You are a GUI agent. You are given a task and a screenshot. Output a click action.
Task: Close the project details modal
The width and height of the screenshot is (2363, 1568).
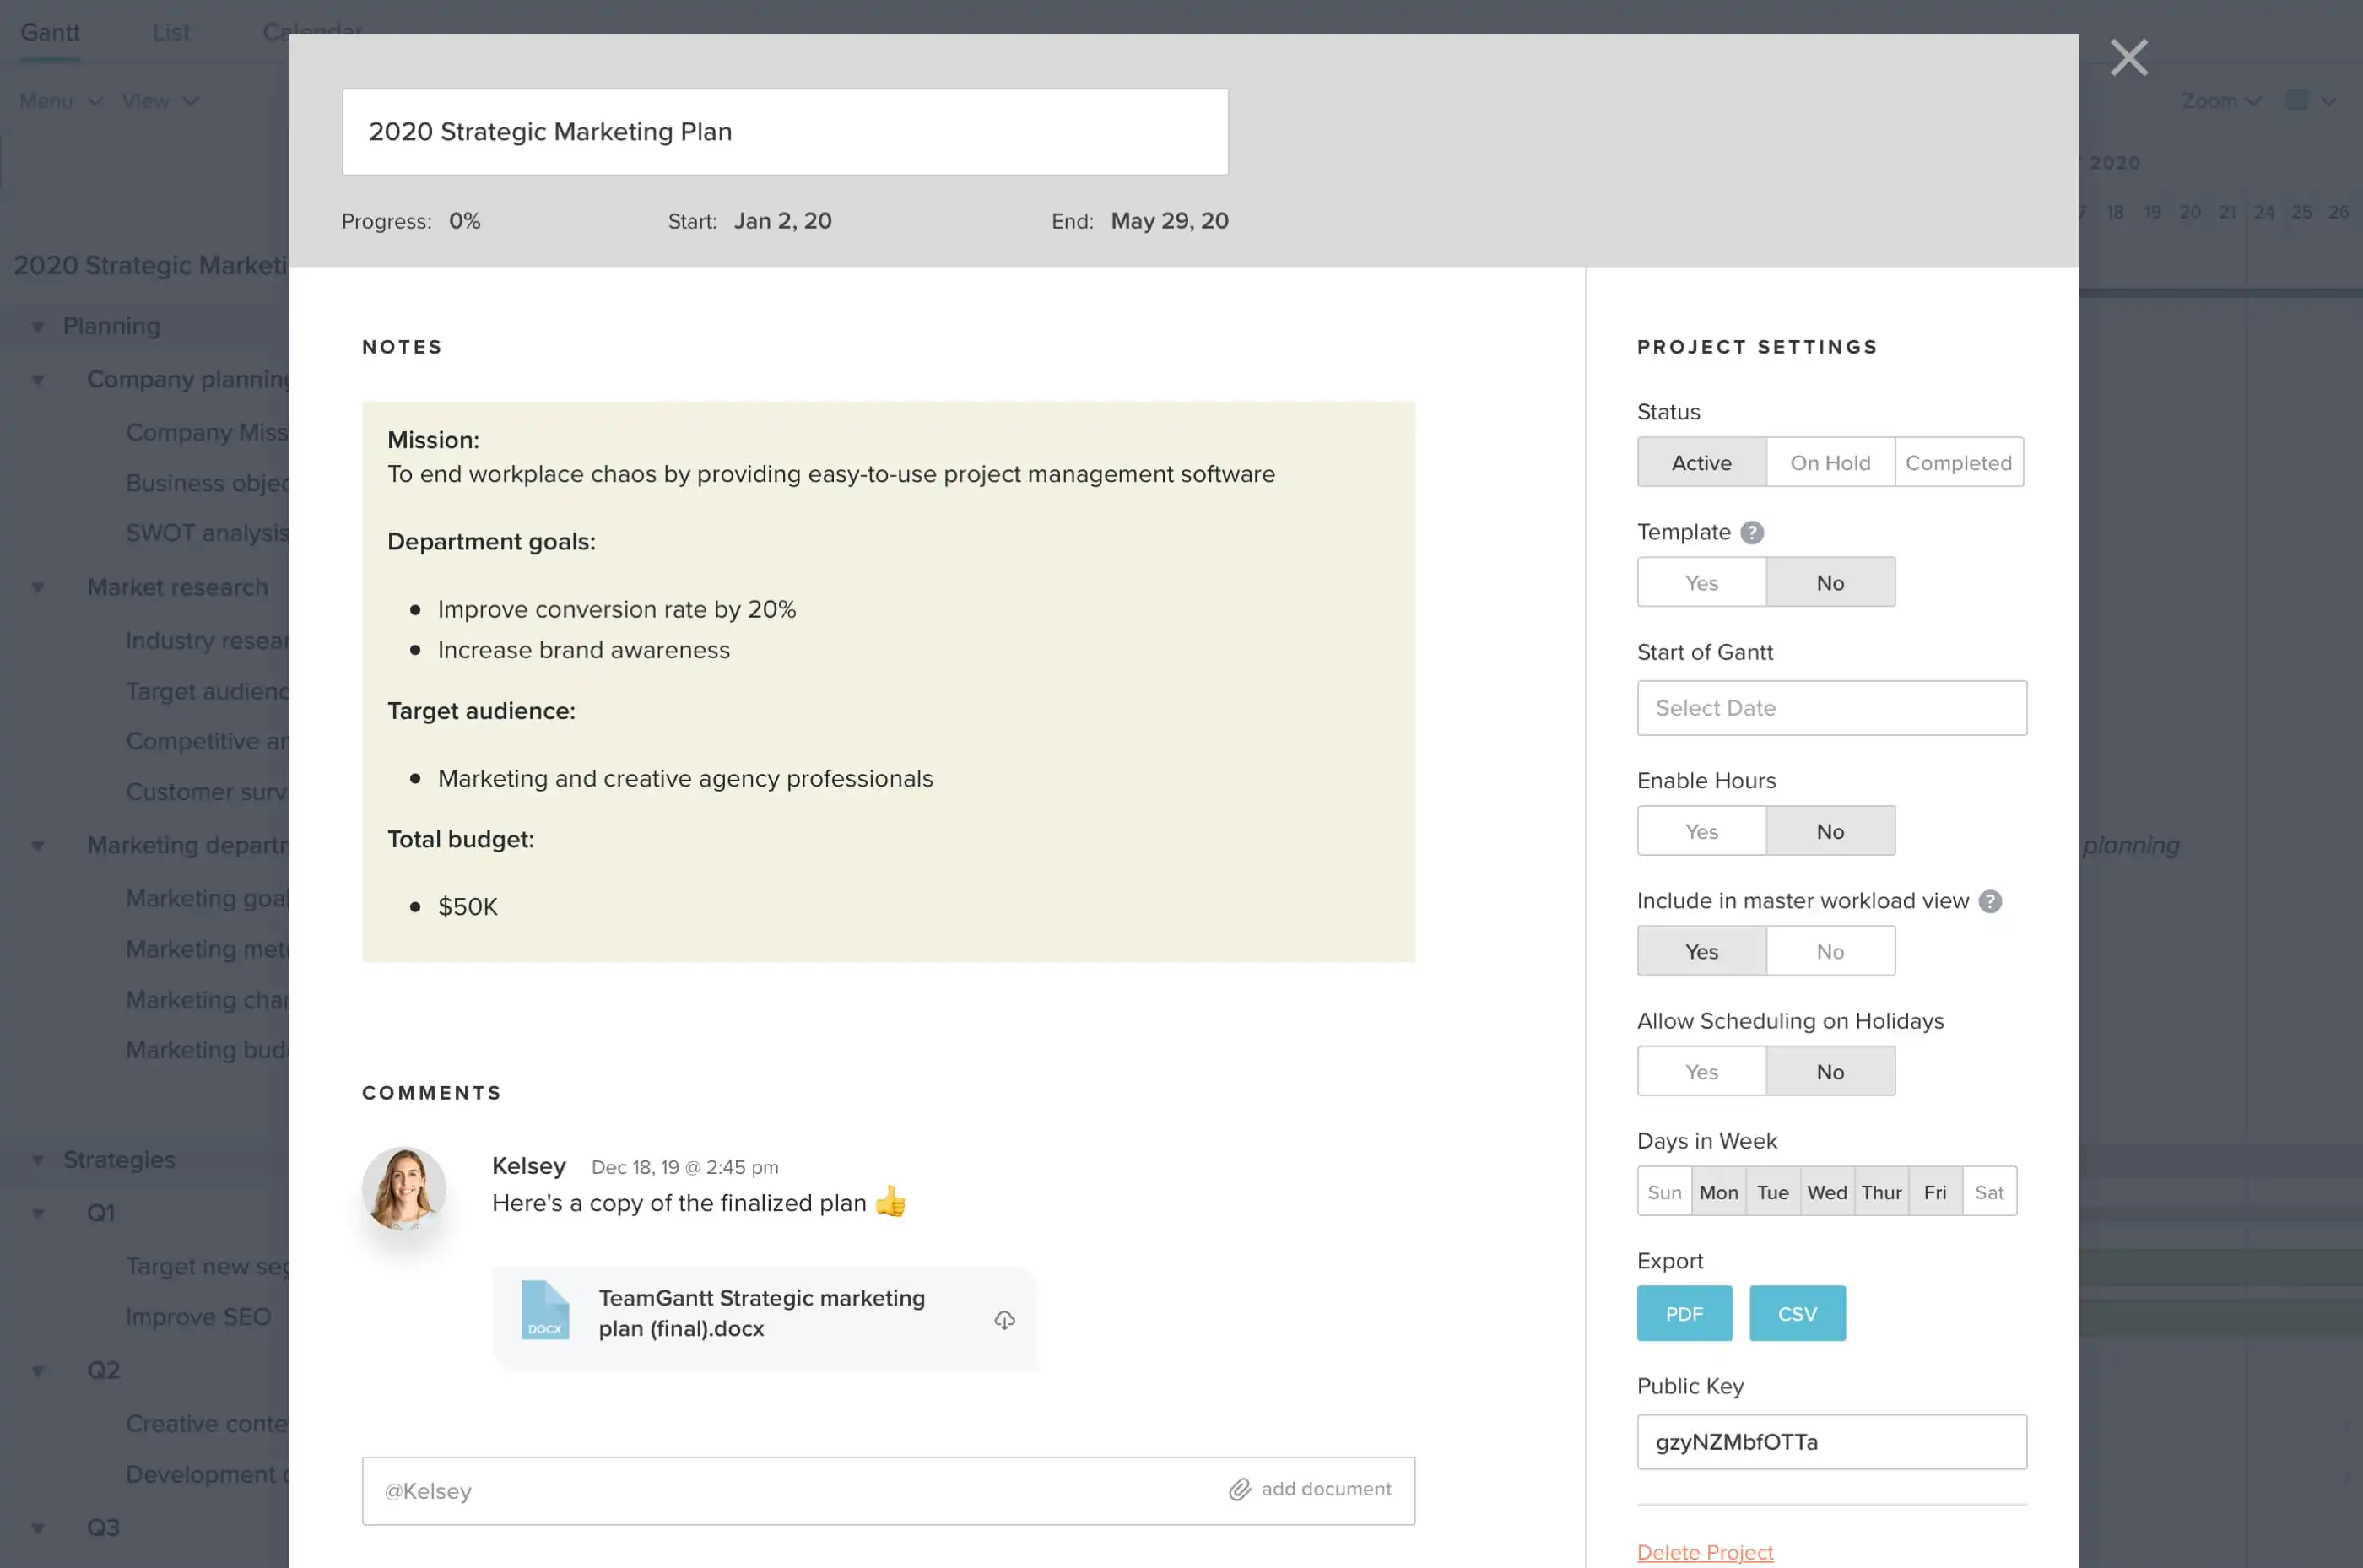(2128, 57)
